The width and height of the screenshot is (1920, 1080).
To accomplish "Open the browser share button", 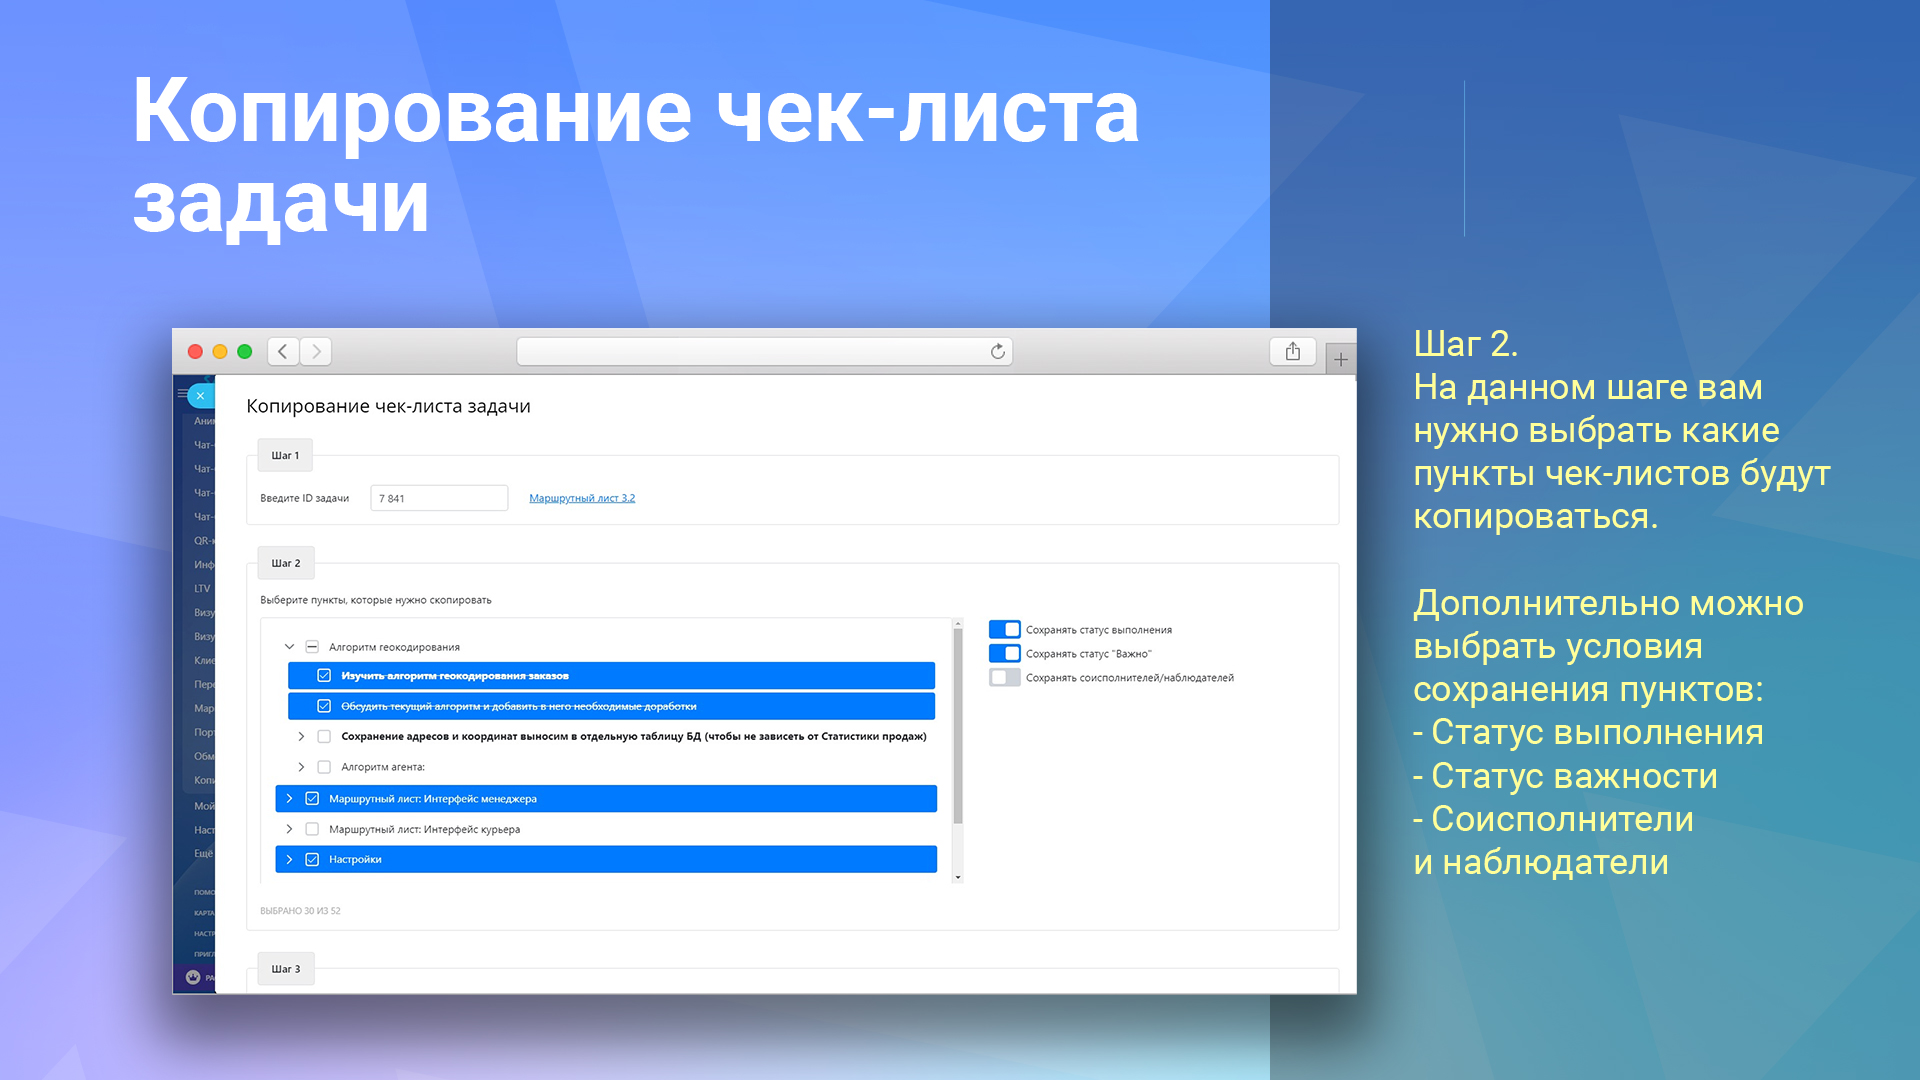I will click(1292, 351).
